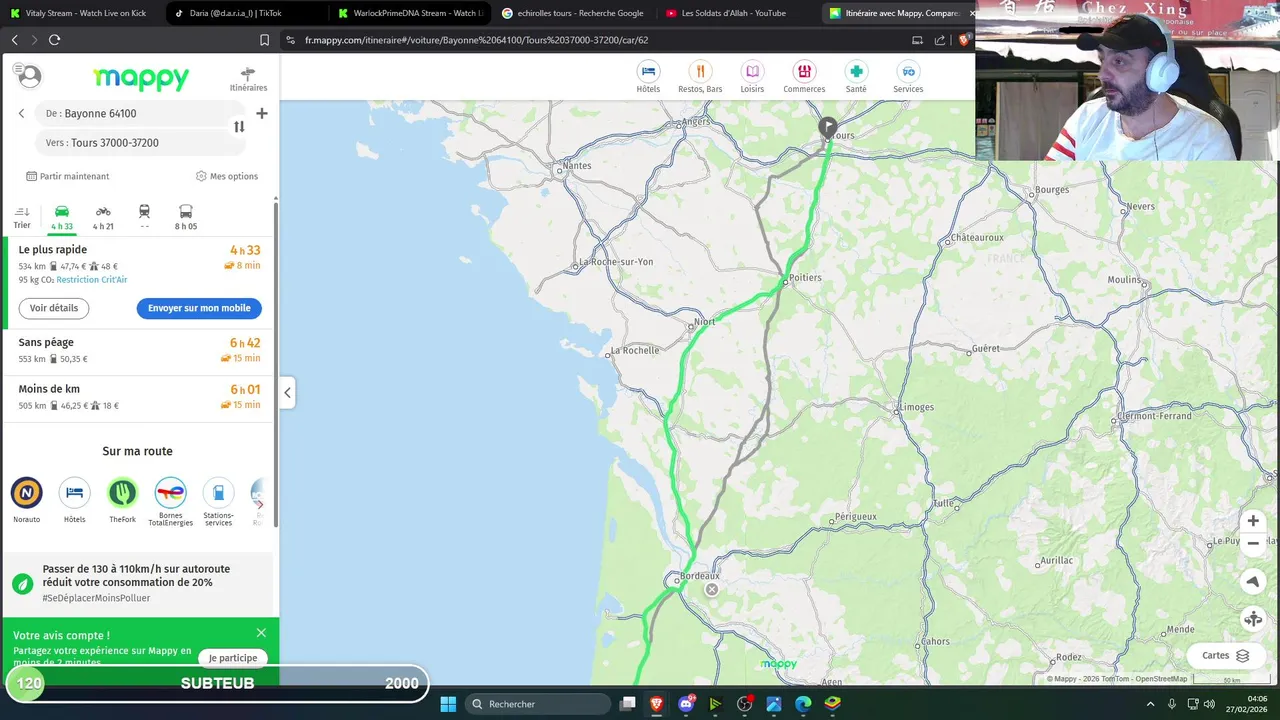Add a step with the plus icon
The height and width of the screenshot is (720, 1280).
pyautogui.click(x=261, y=113)
